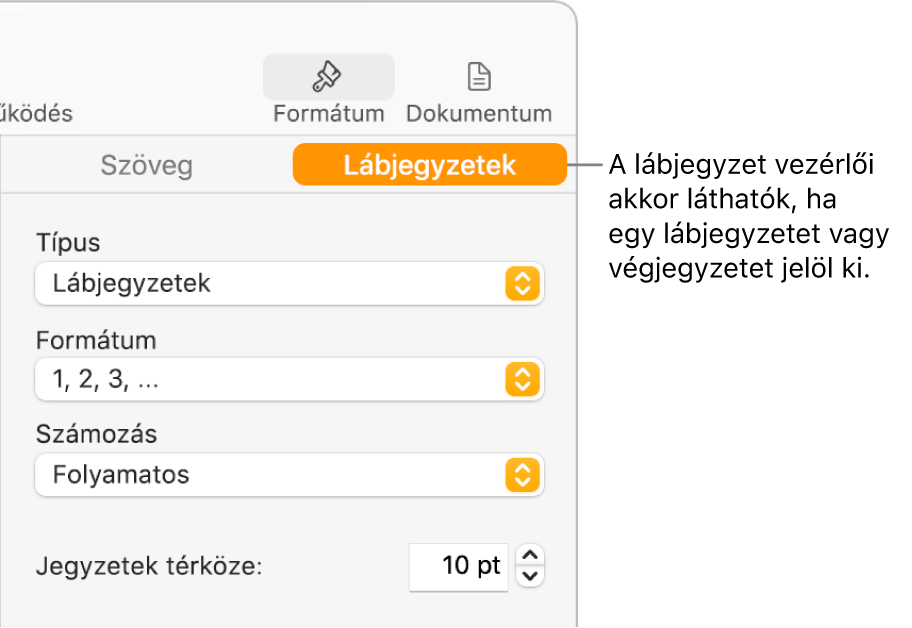912x628 pixels.
Task: Open the Számozás dropdown showing Folyamatos
Action: click(270, 475)
